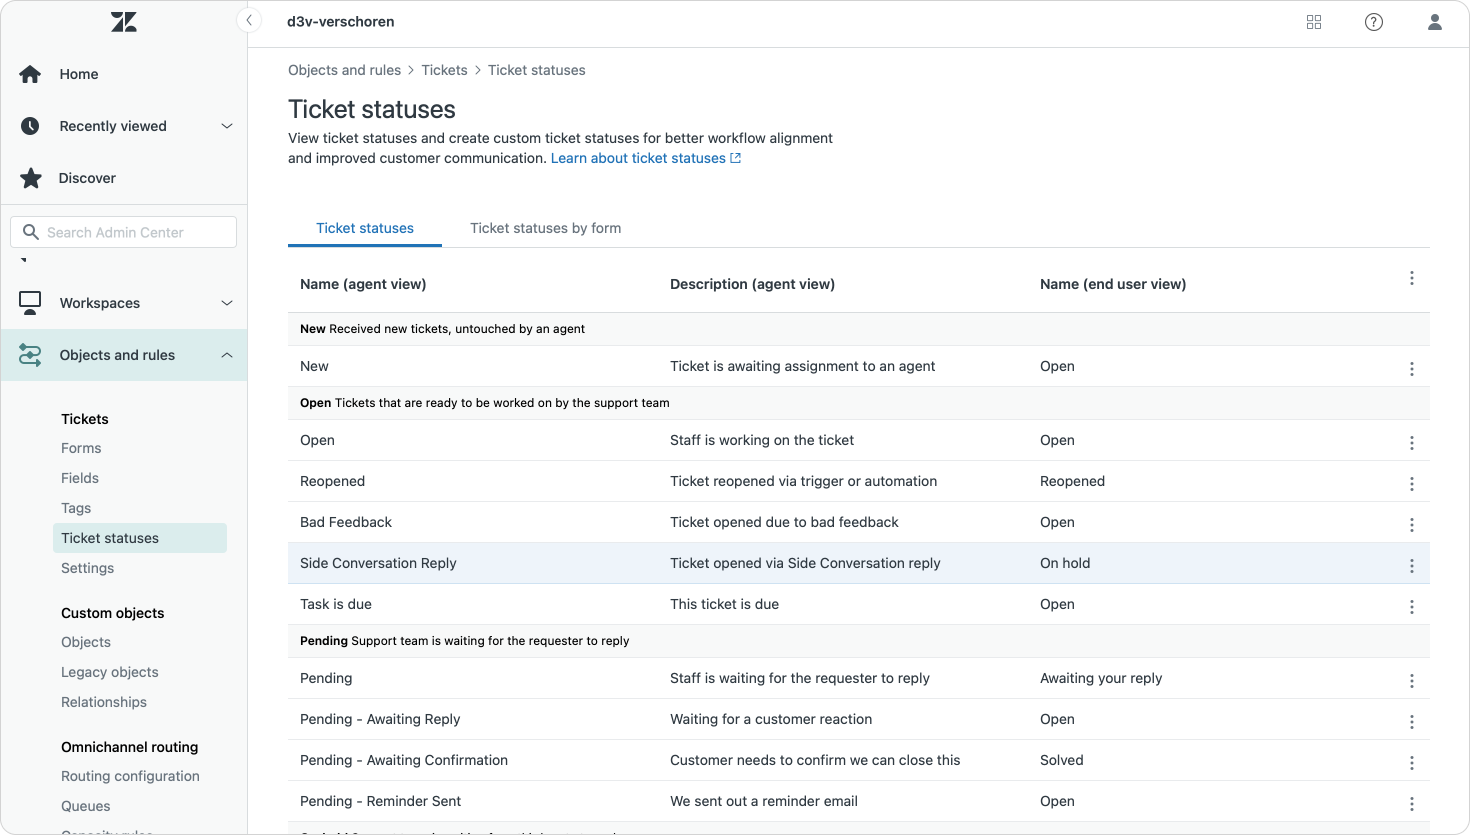Open the products grid icon
Viewport: 1470px width, 835px height.
(x=1314, y=22)
